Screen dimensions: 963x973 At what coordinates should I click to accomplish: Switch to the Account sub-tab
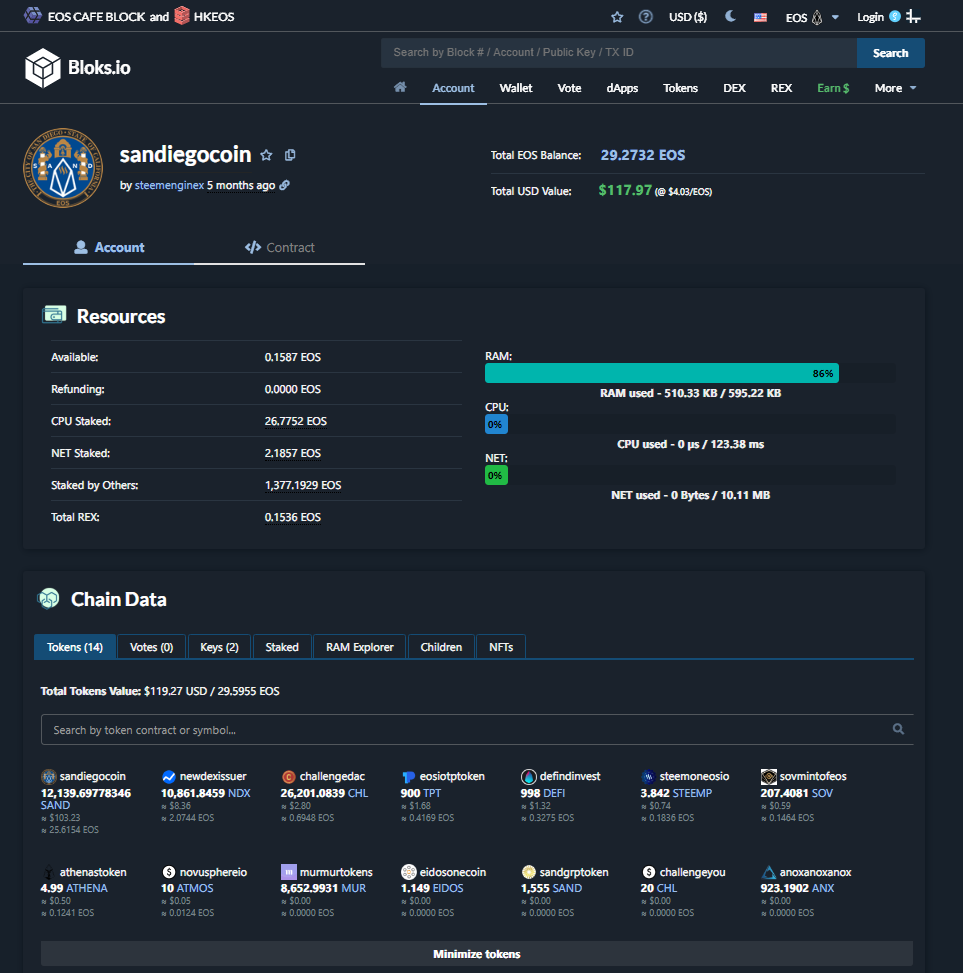click(x=109, y=248)
